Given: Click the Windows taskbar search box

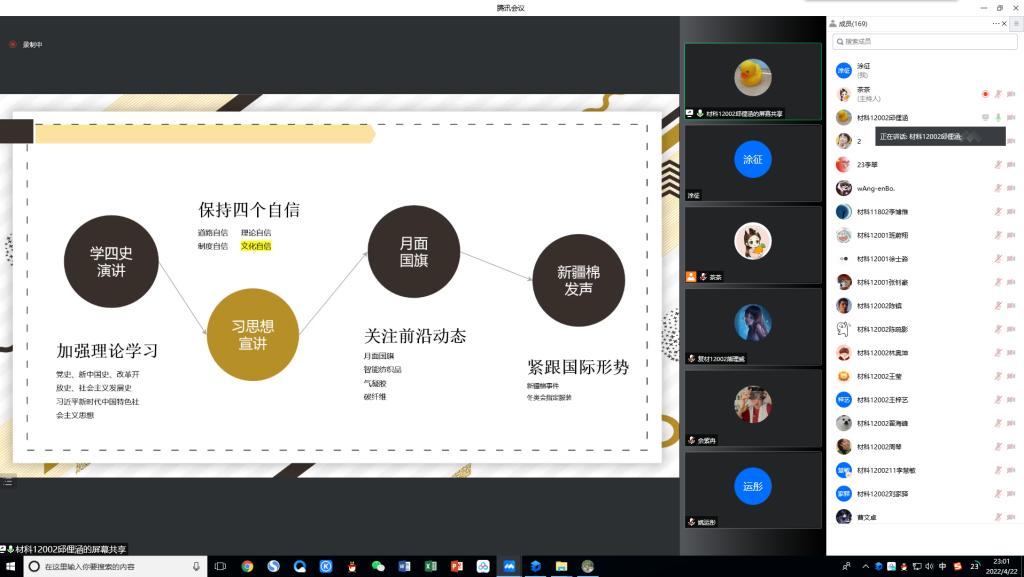Looking at the screenshot, I should 112,566.
